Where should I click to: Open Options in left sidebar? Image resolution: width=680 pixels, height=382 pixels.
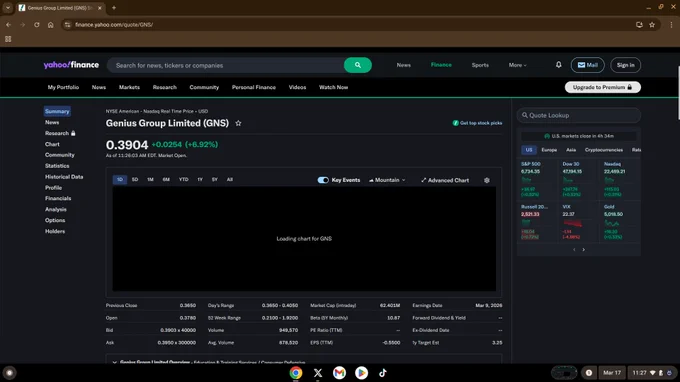[55, 220]
